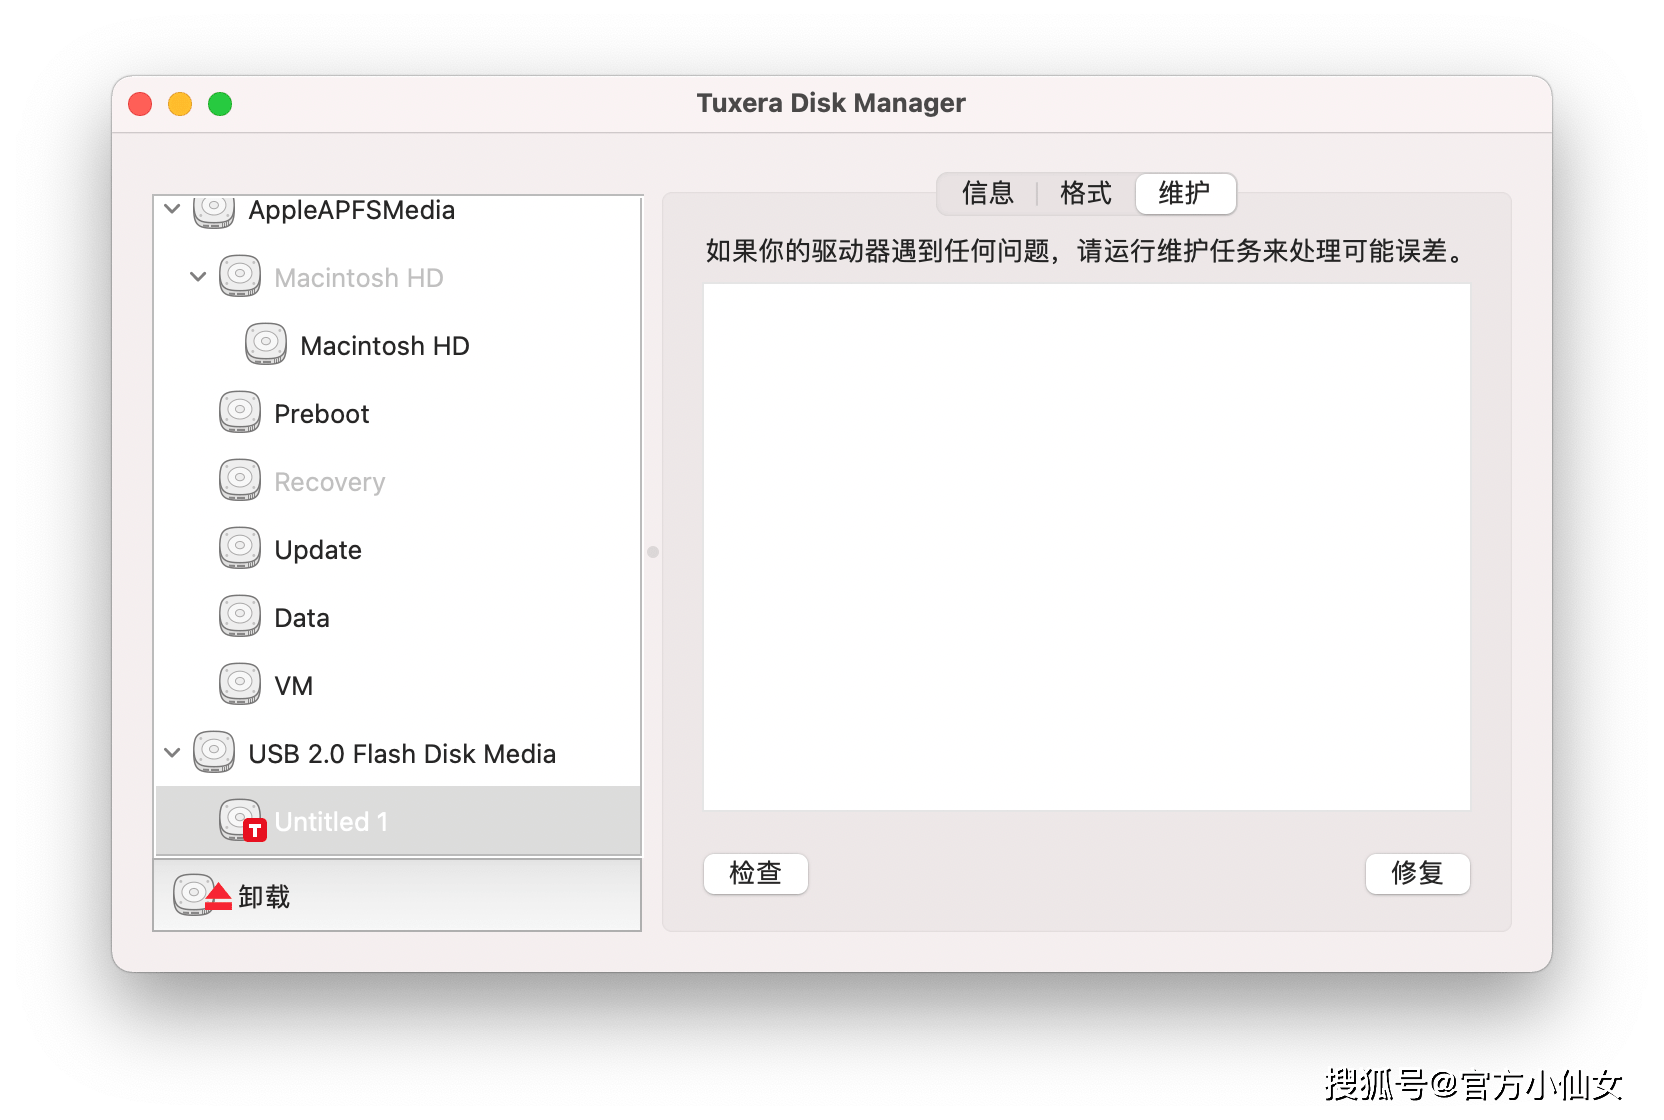This screenshot has width=1664, height=1120.
Task: Click the Recovery volume icon
Action: [x=240, y=481]
